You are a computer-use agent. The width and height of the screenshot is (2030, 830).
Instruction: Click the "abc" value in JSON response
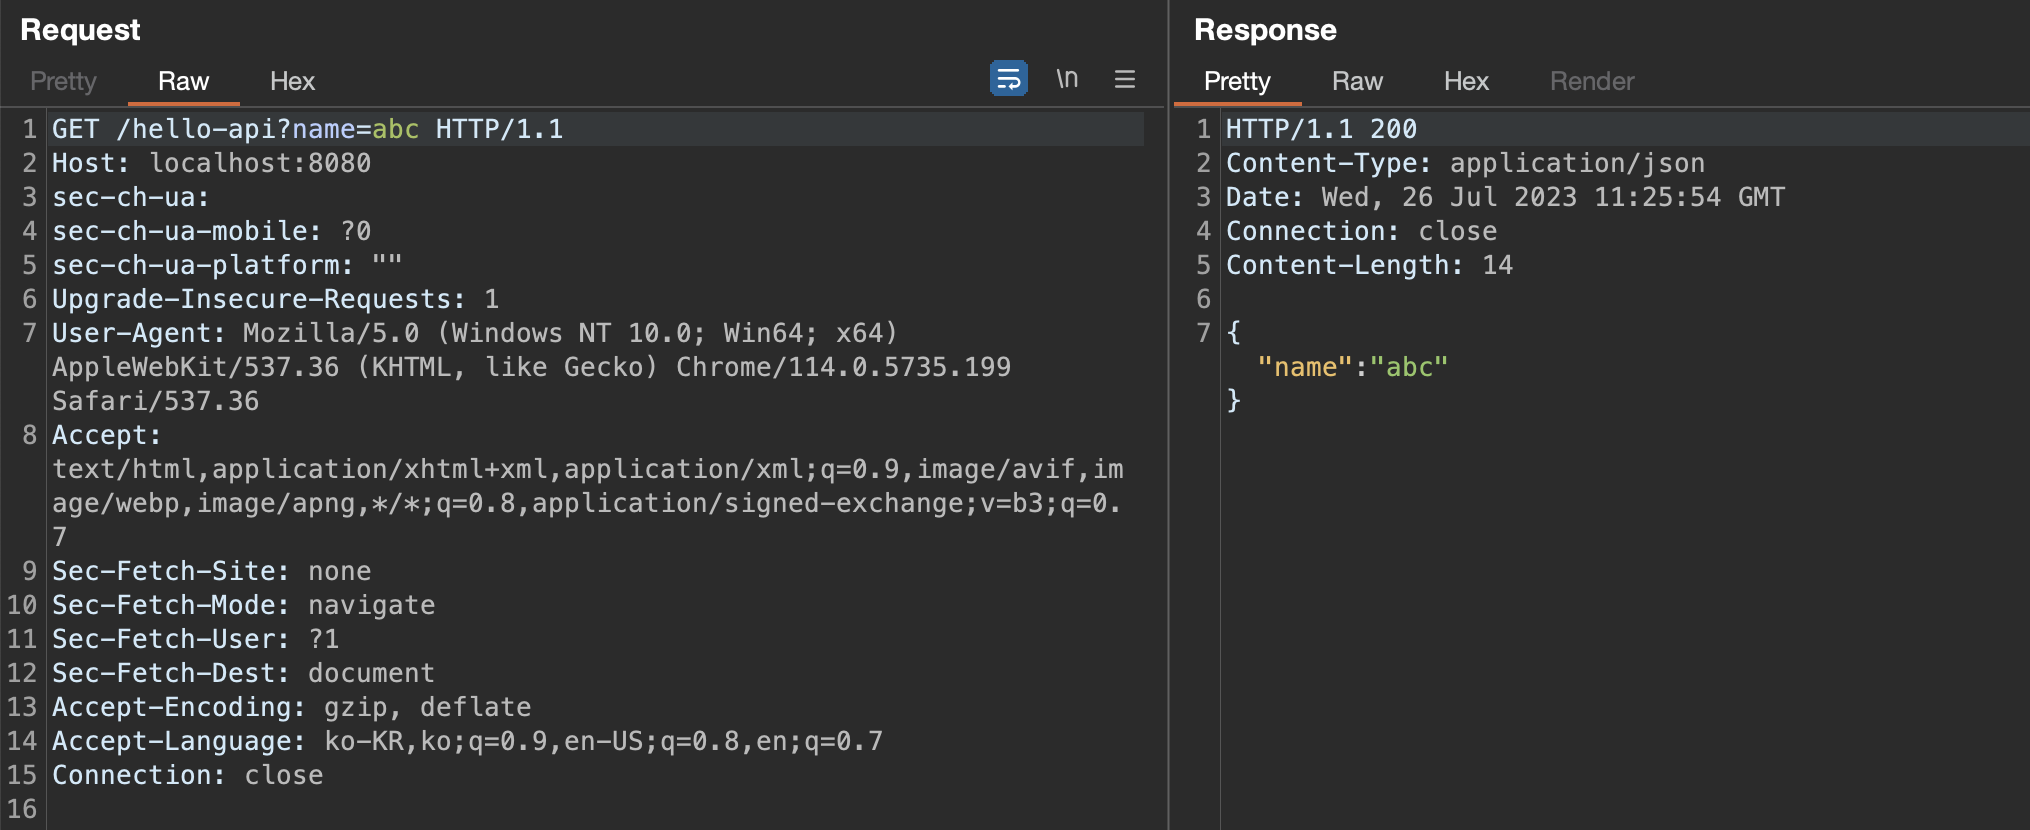coord(1409,367)
